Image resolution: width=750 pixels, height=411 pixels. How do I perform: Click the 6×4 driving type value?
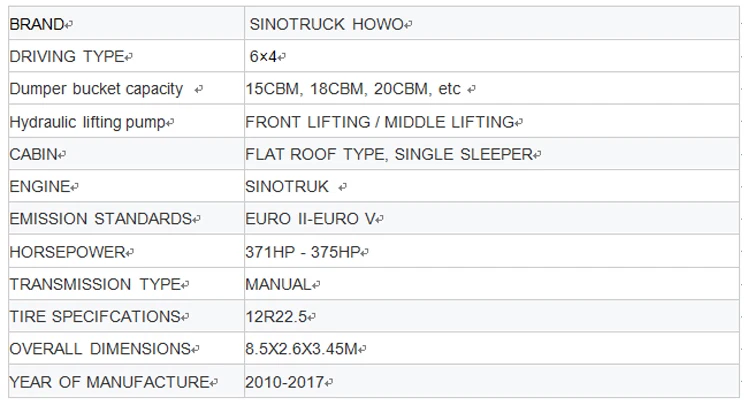[262, 56]
